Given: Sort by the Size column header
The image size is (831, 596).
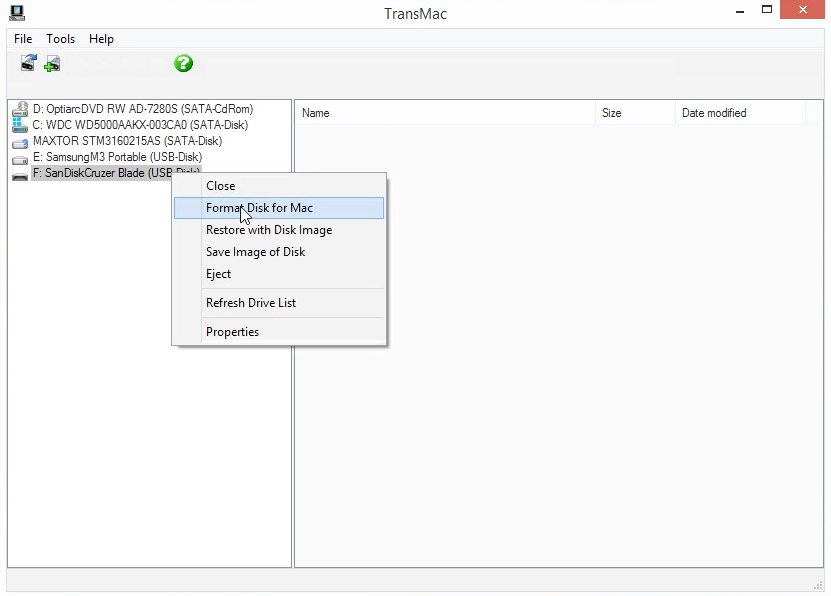Looking at the screenshot, I should (x=635, y=113).
